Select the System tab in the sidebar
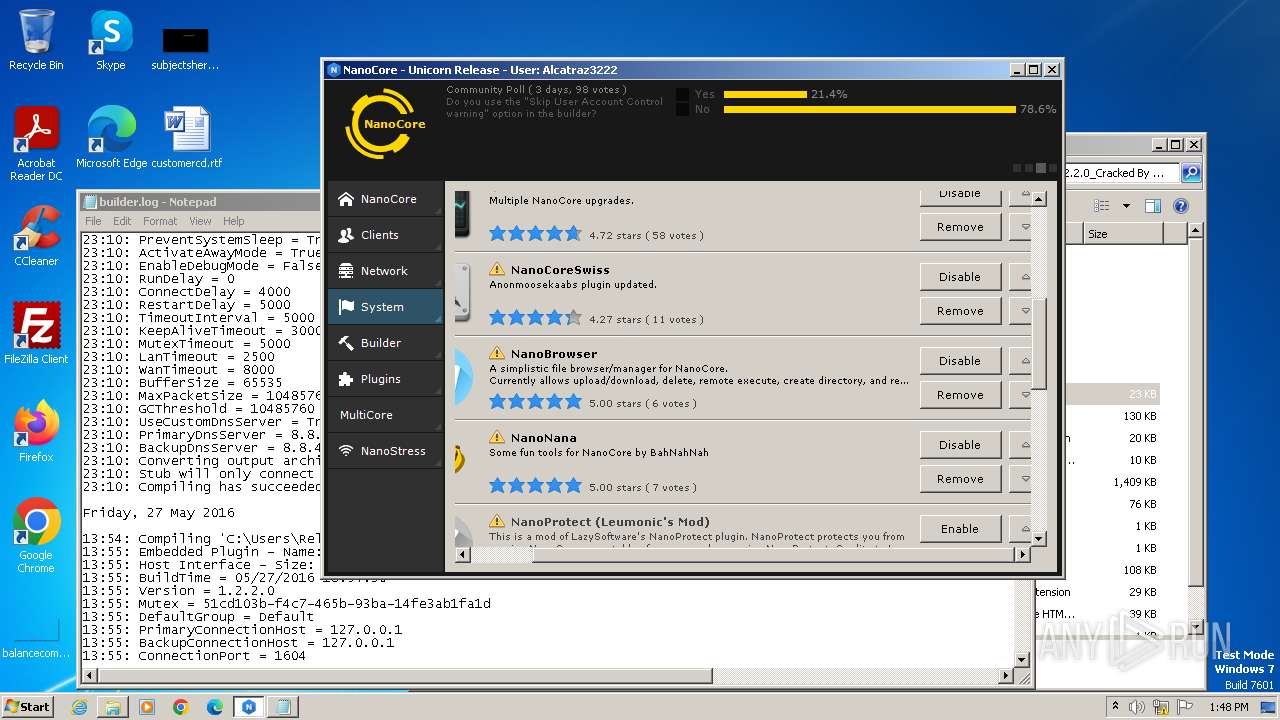Screen dimensions: 1280x720 (385, 307)
